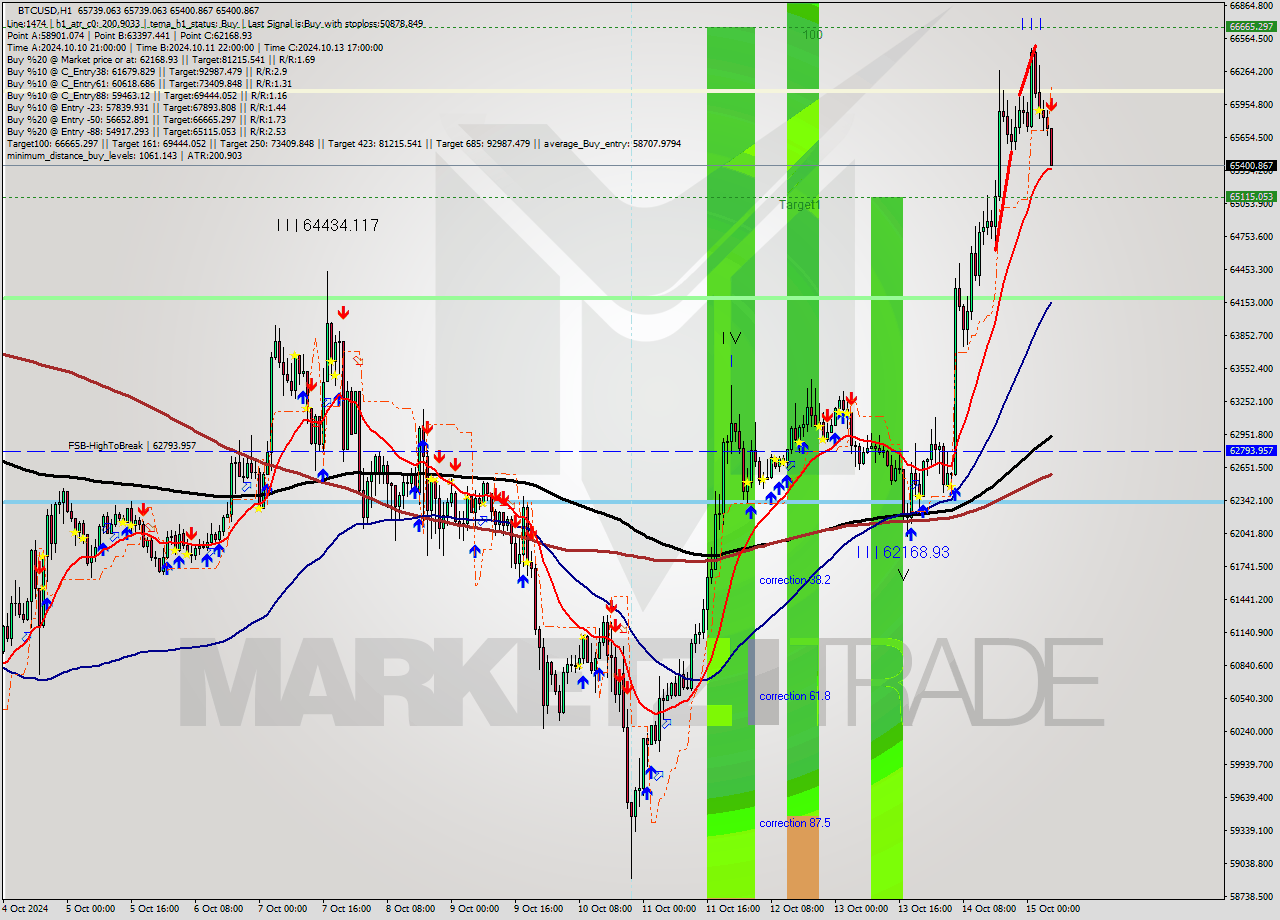This screenshot has height=920, width=1280.
Task: Click the 61140.900 price axis tick
Action: click(1251, 632)
